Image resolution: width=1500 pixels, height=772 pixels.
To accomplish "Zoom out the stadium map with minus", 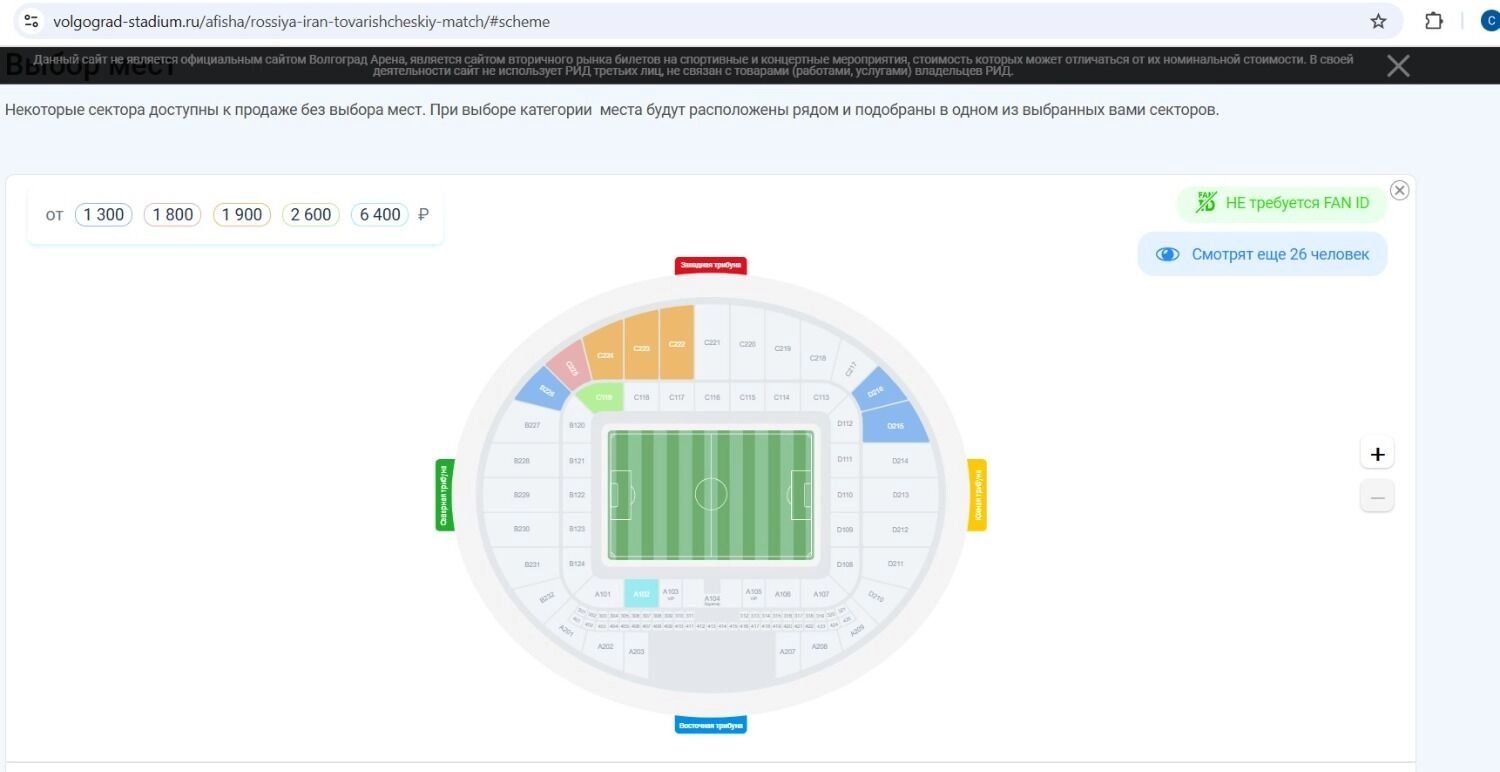I will [1377, 497].
